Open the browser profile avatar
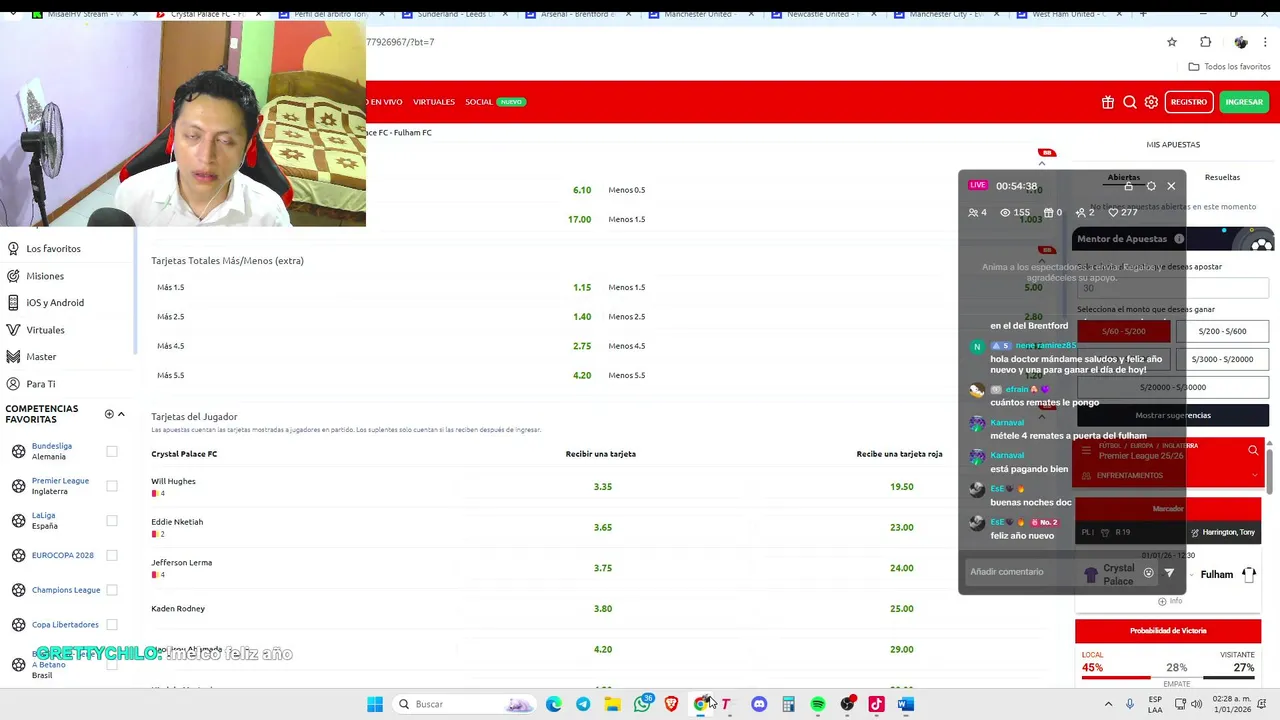 pos(1241,42)
